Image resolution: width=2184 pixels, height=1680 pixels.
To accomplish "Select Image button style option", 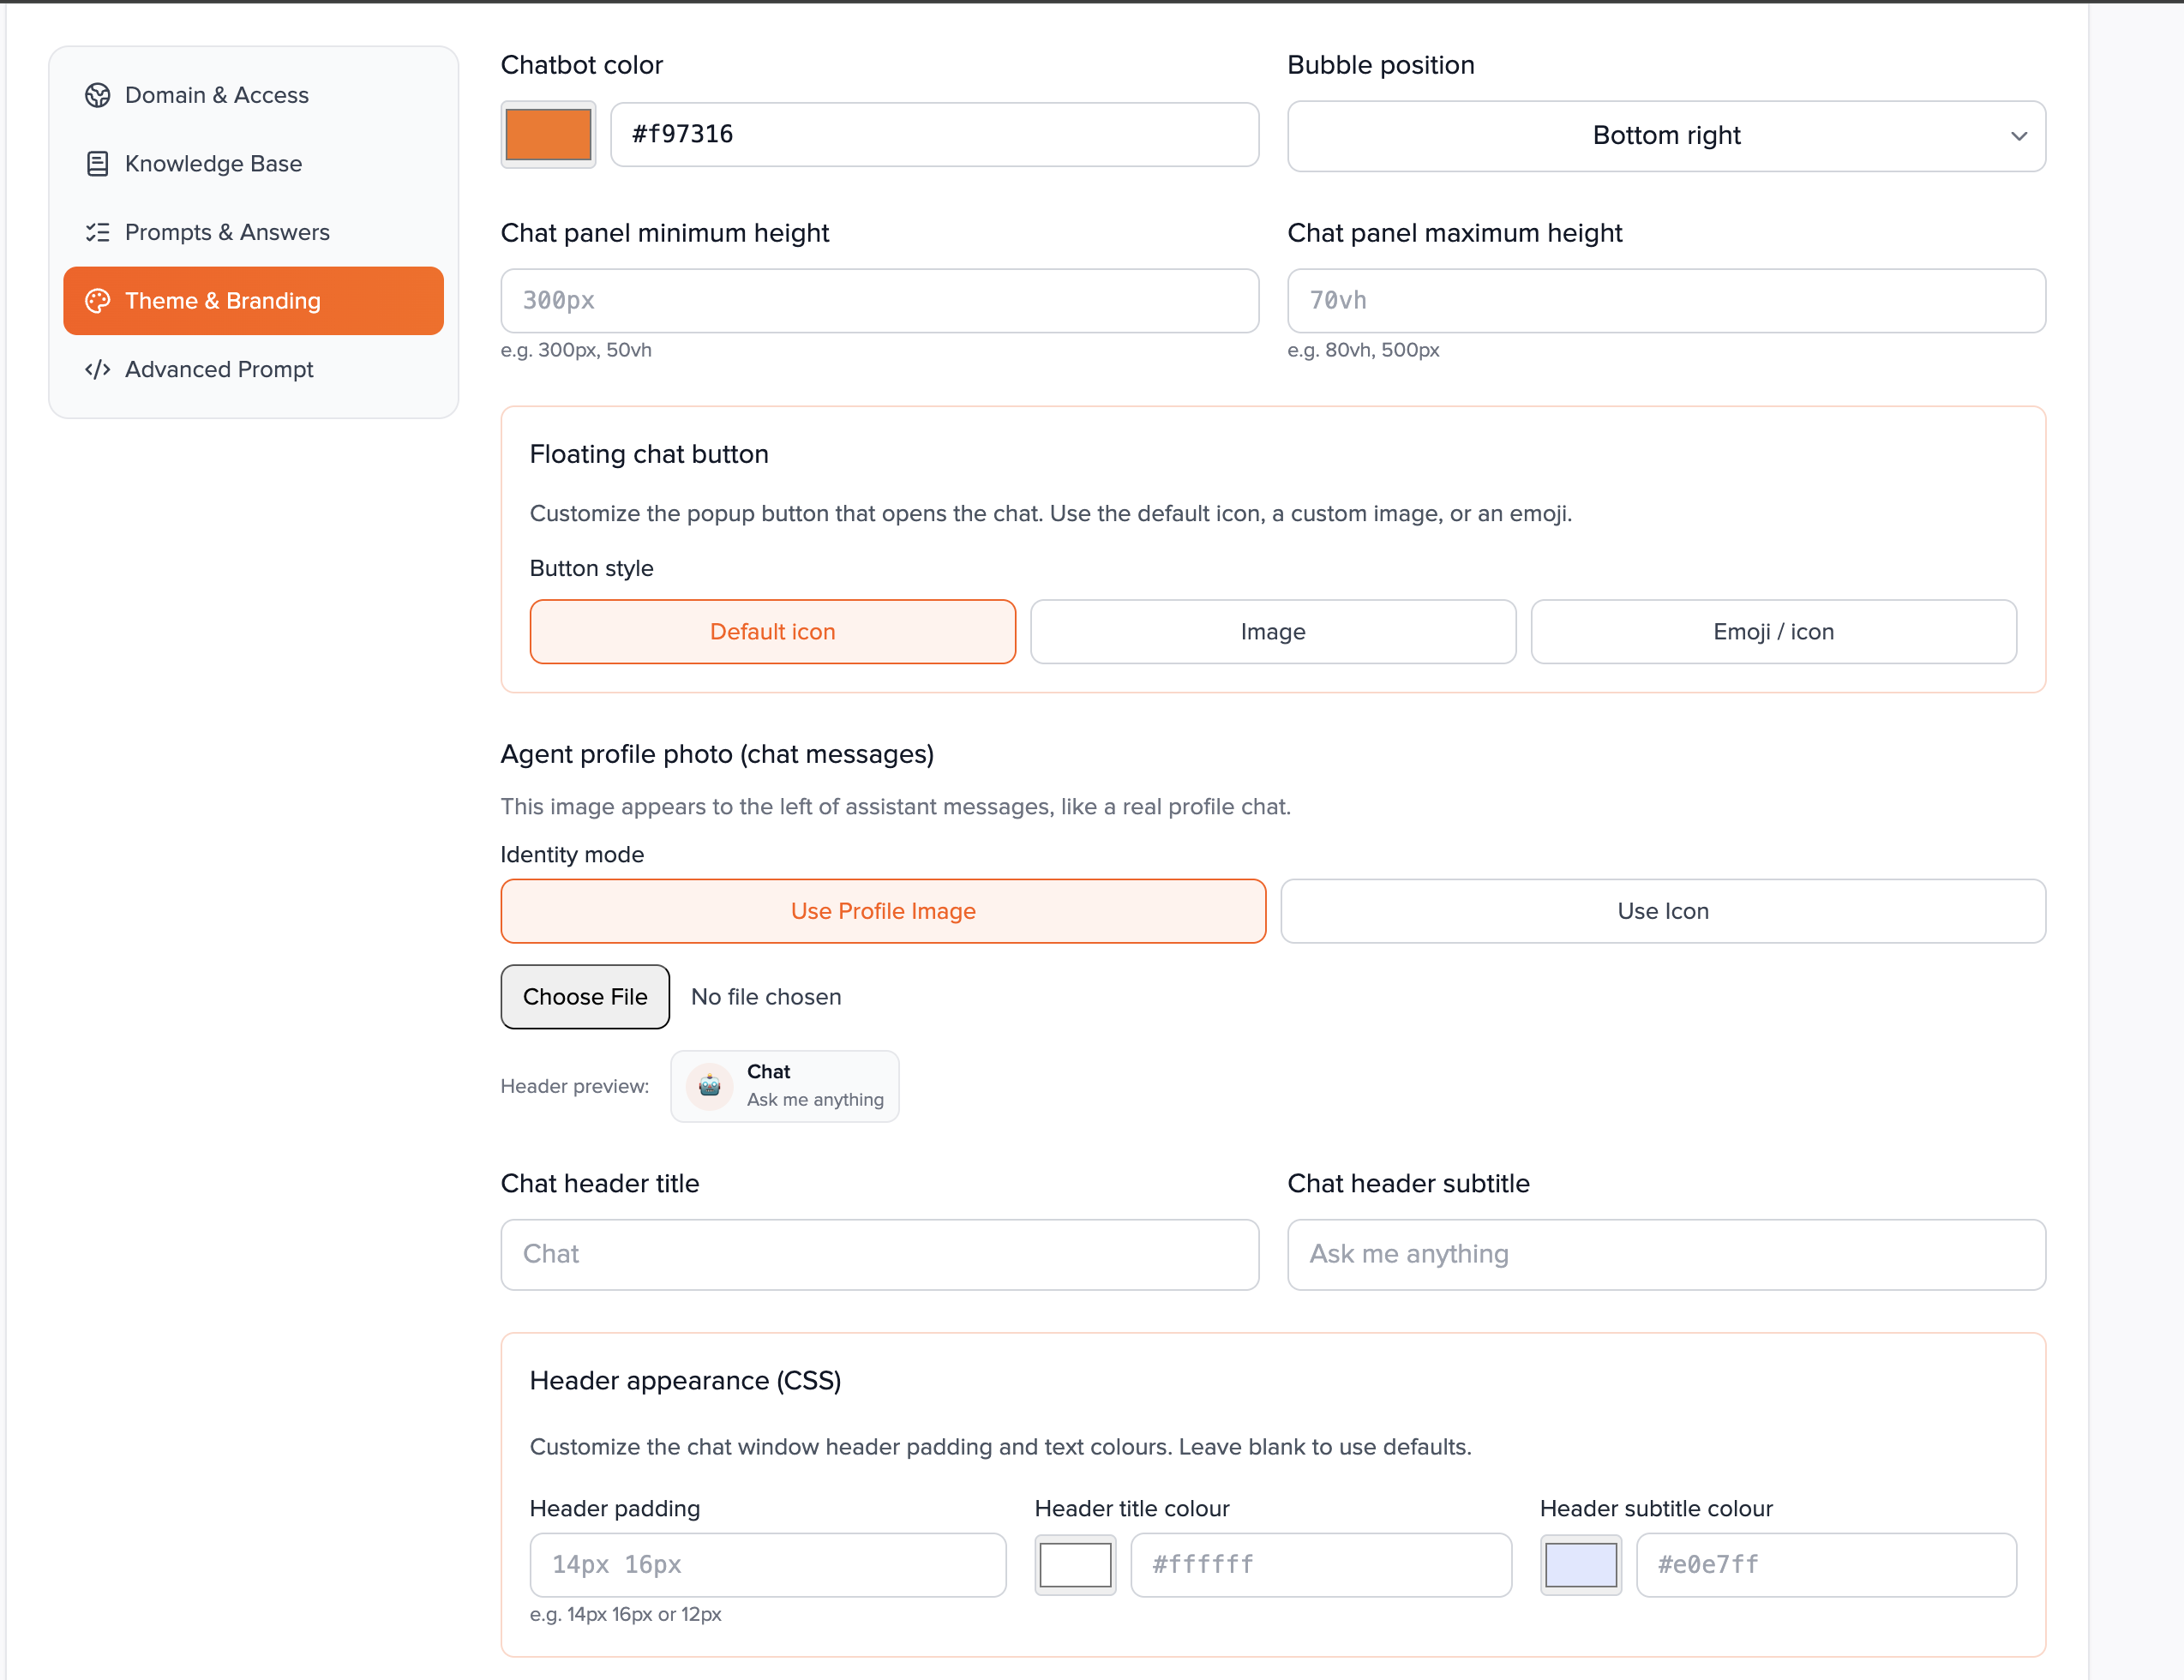I will [1272, 632].
